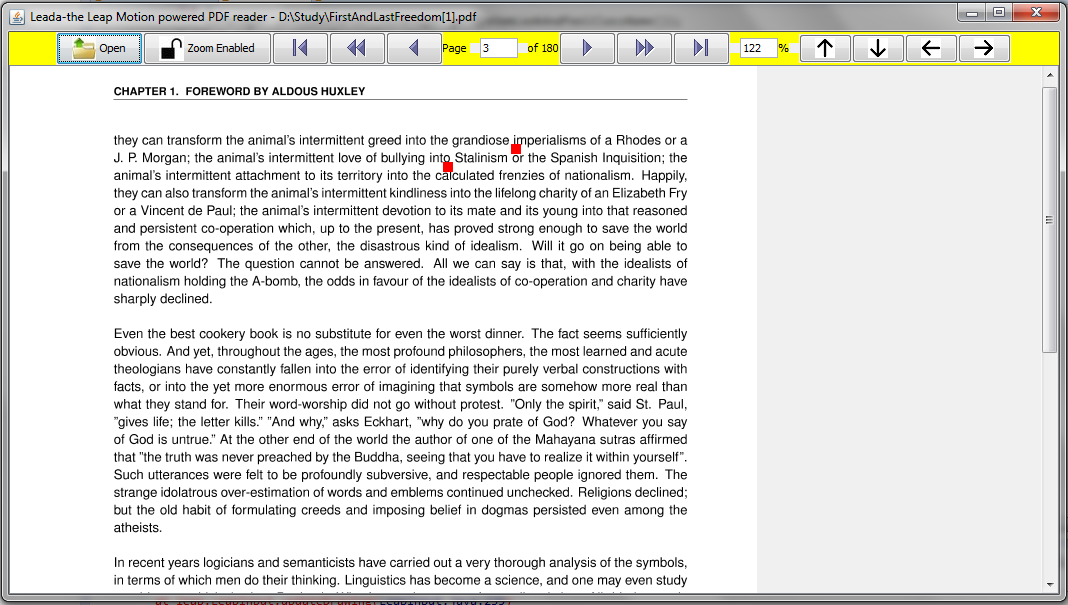The height and width of the screenshot is (605, 1068).
Task: Pan down with the down arrow button
Action: click(x=878, y=48)
